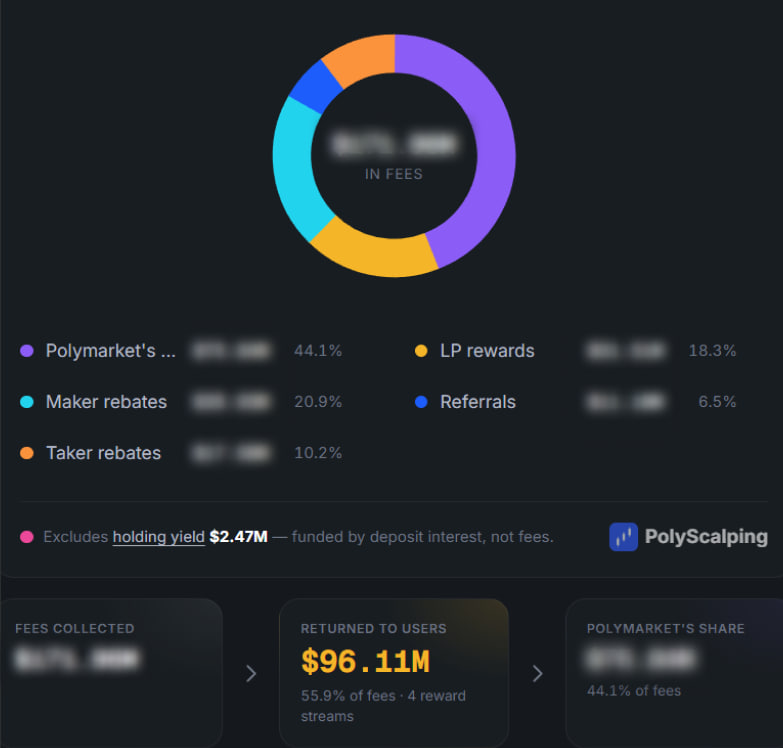This screenshot has width=783, height=748.
Task: Select the cyan donut chart segment
Action: (x=294, y=167)
